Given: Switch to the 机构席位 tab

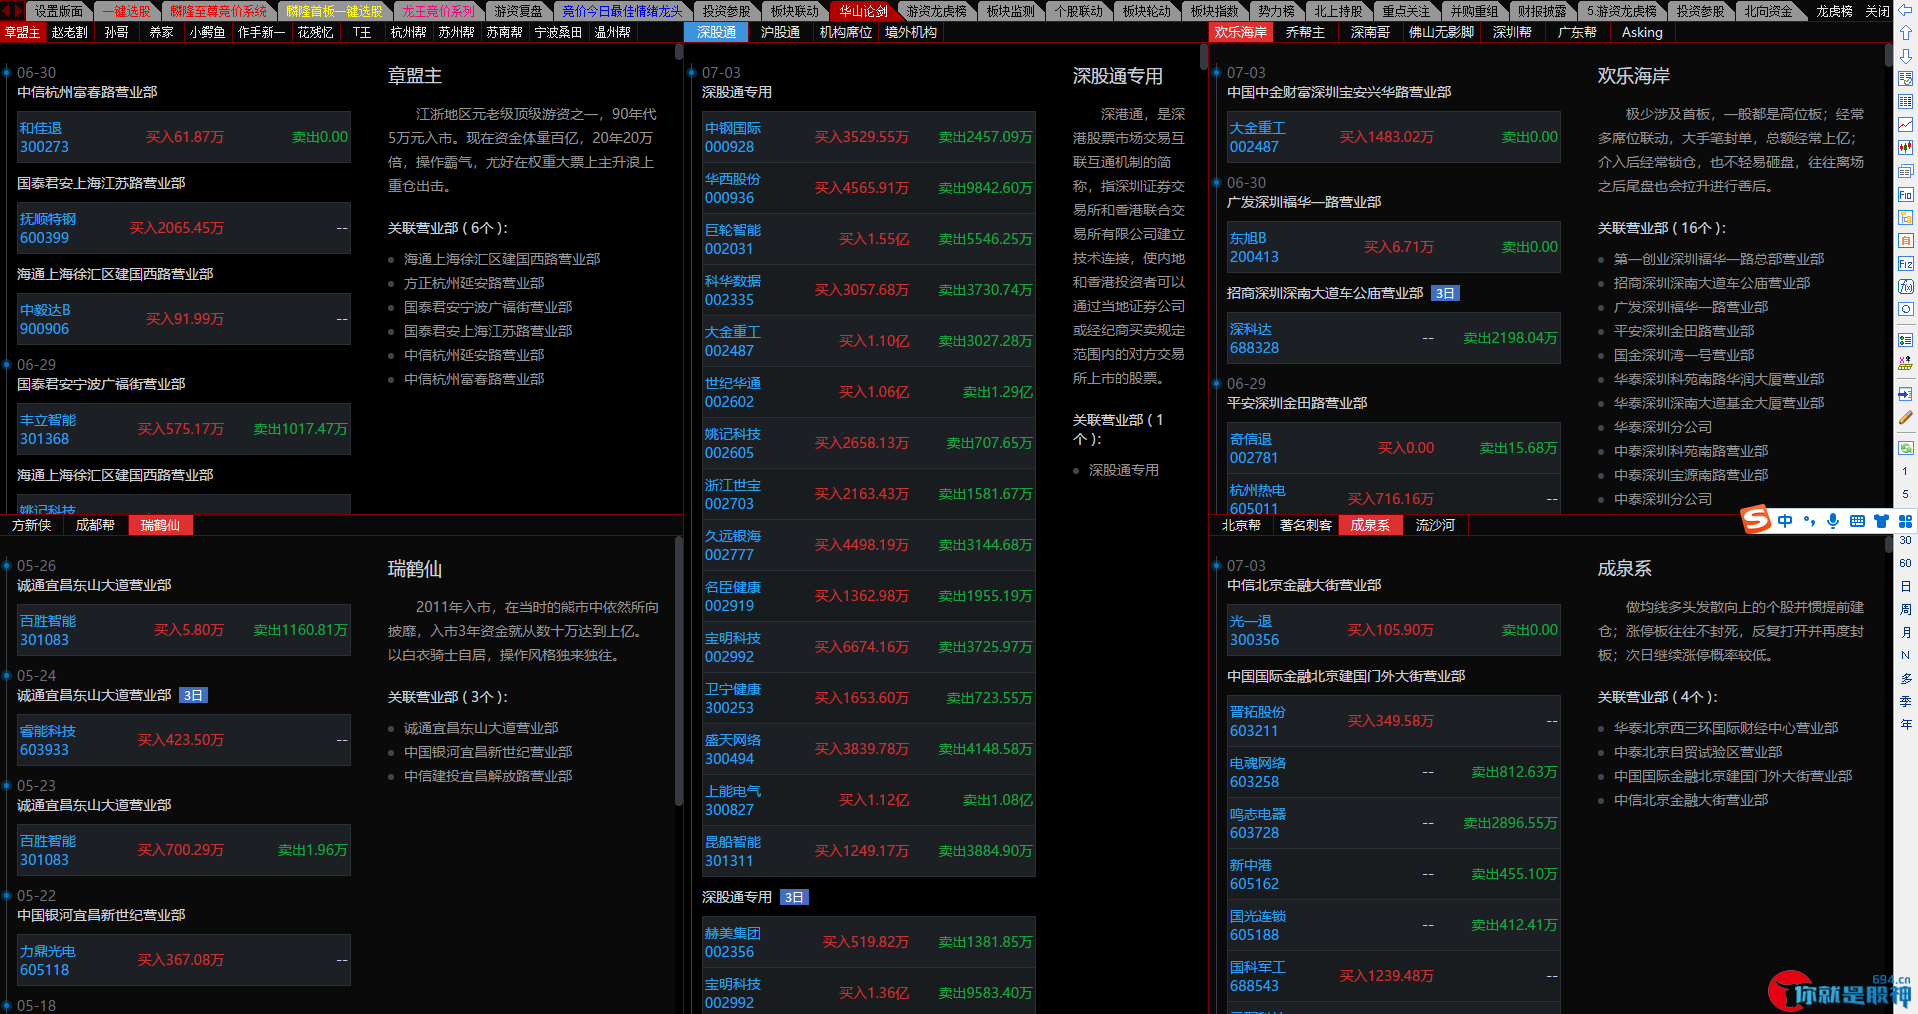Looking at the screenshot, I should point(845,32).
